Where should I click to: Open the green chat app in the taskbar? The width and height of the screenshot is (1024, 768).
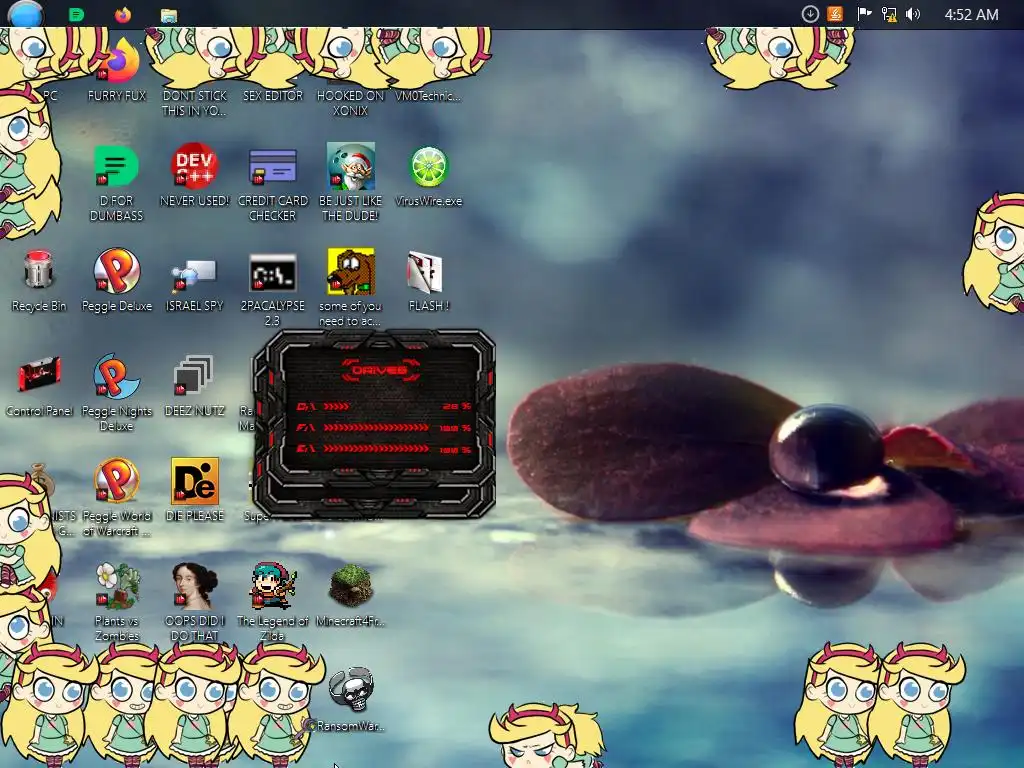76,15
